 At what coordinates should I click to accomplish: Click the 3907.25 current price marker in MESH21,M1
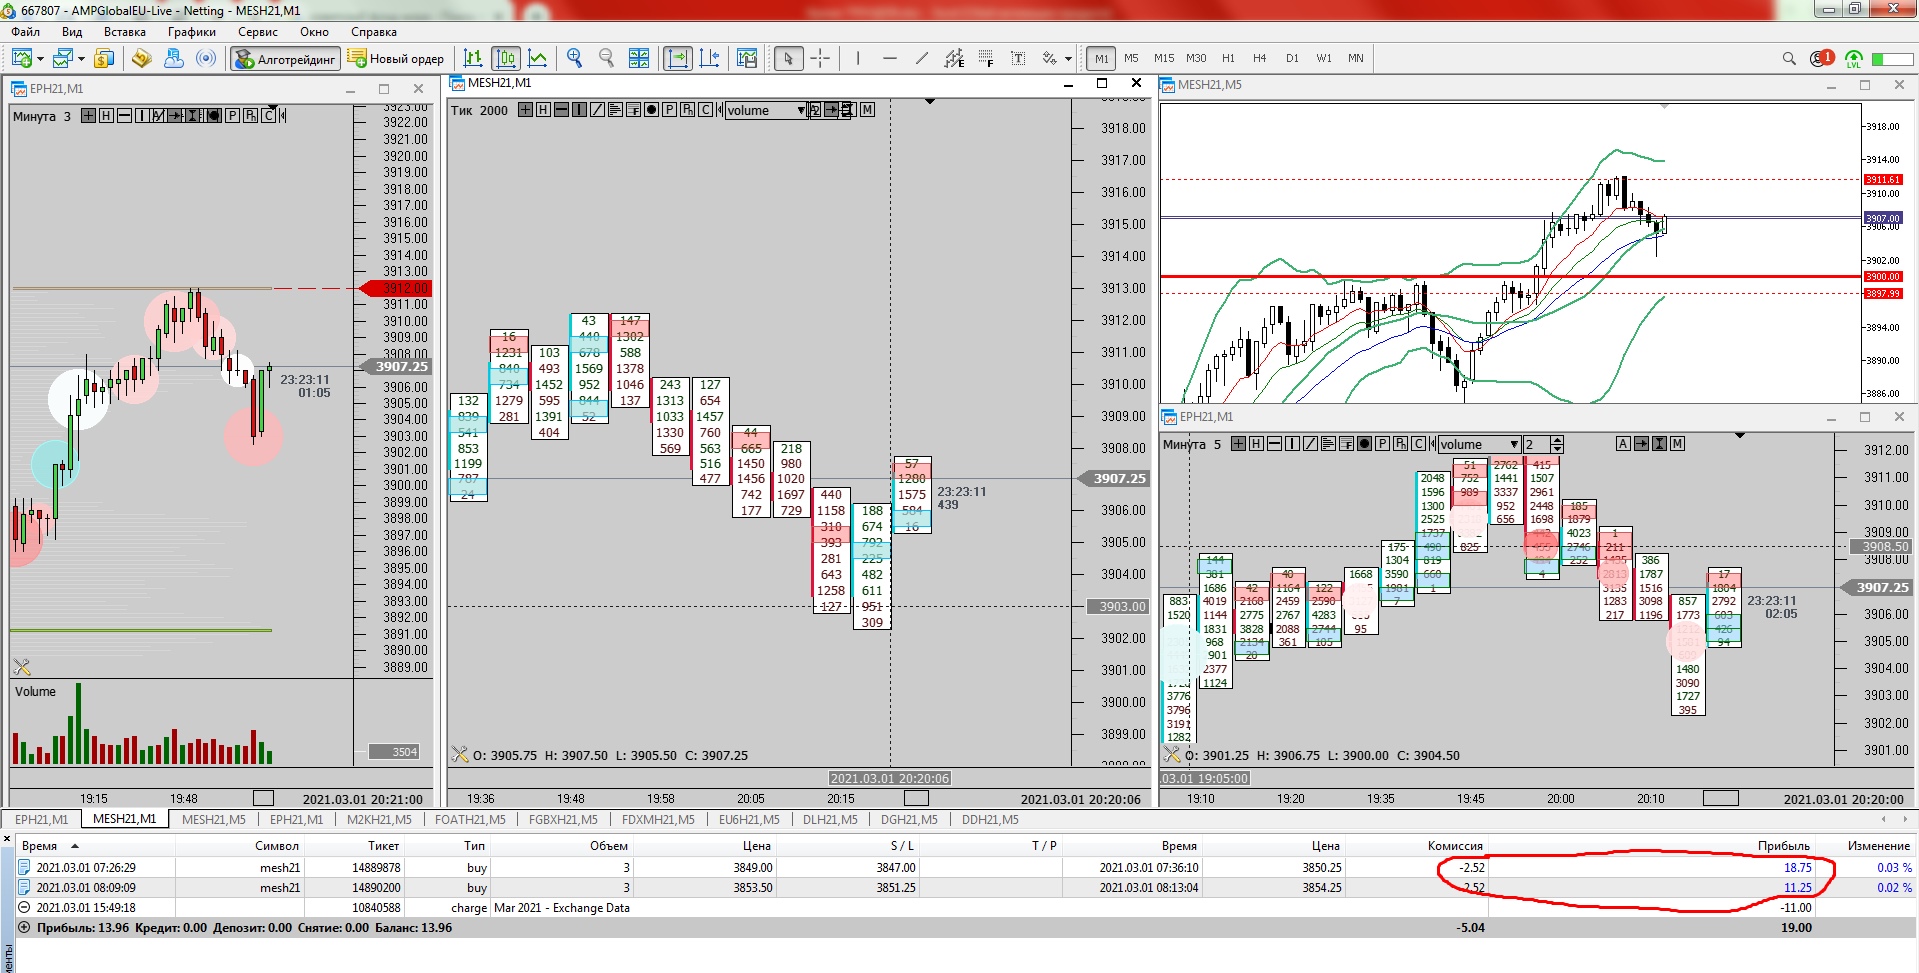click(1114, 479)
